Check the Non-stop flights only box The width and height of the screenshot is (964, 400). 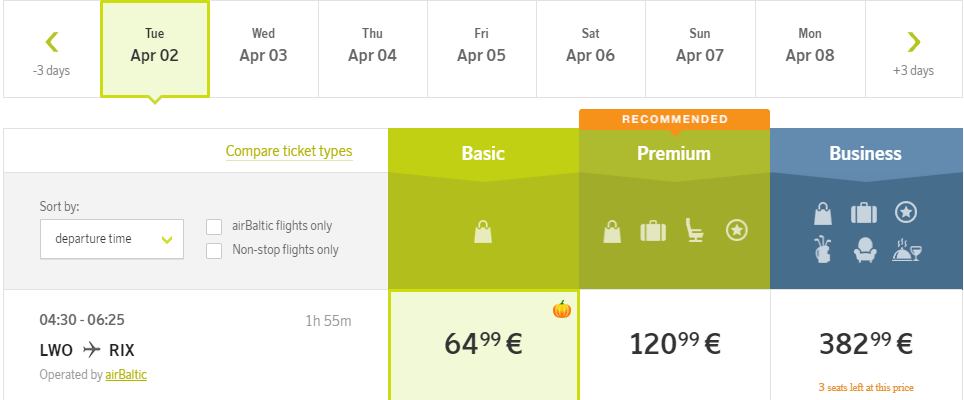tap(214, 250)
